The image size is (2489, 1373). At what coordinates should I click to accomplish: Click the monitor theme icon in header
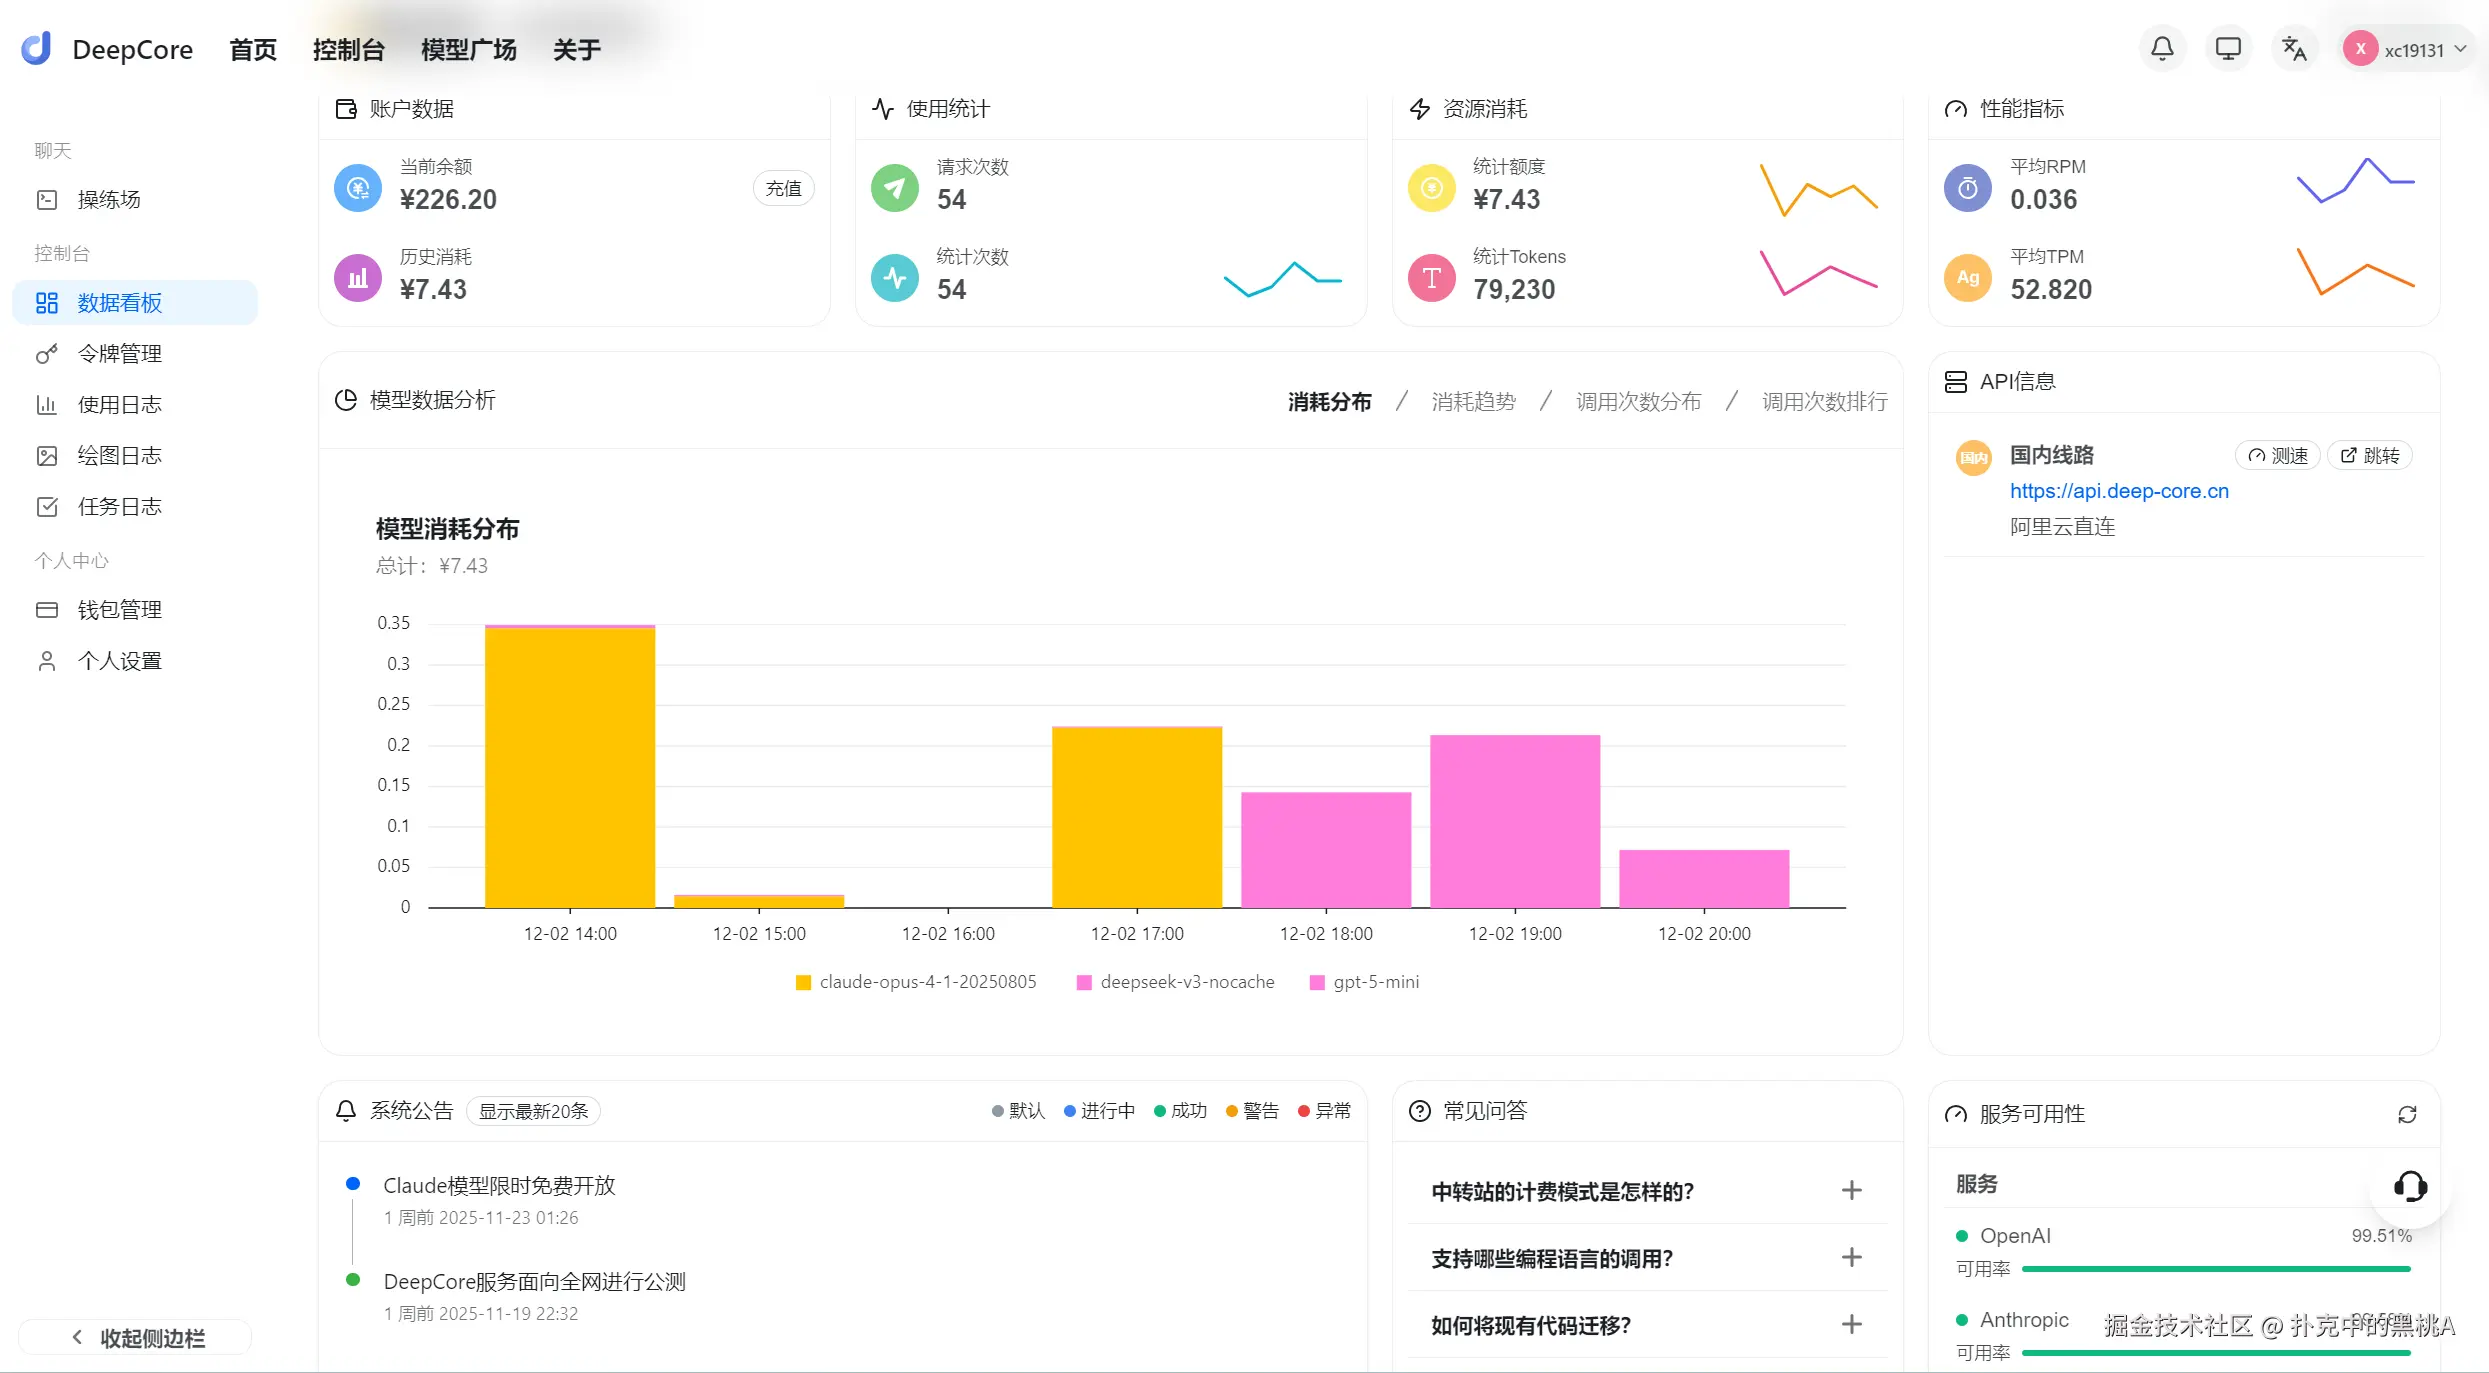(2228, 49)
